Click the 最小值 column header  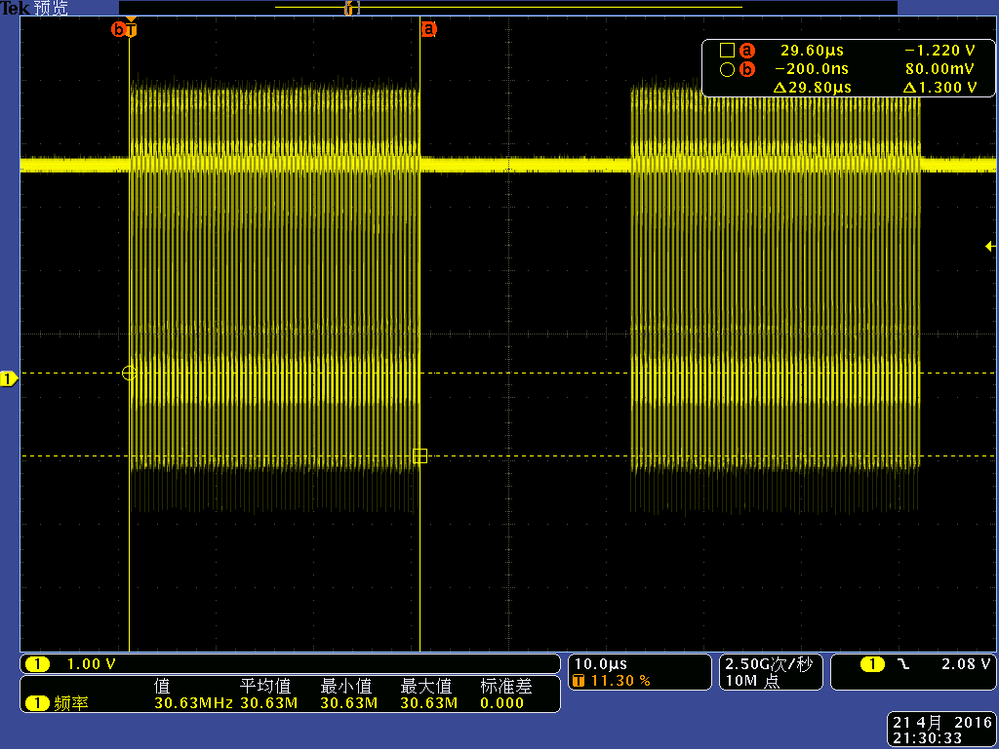tap(346, 687)
